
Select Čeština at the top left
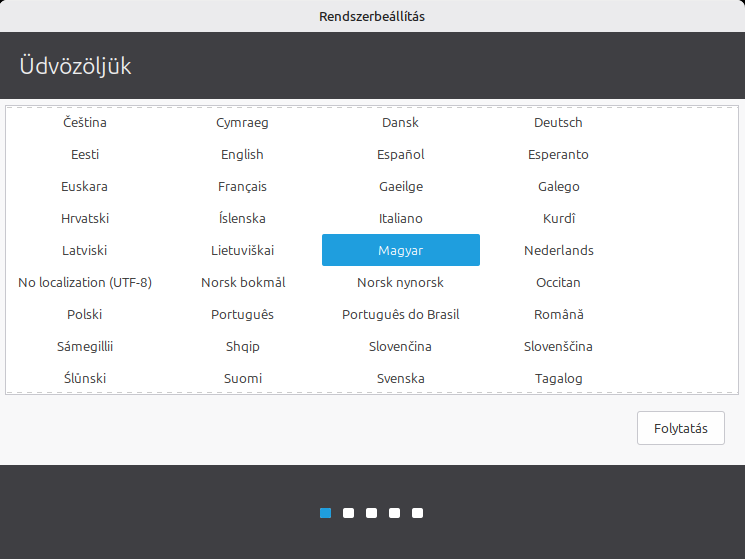(x=85, y=122)
